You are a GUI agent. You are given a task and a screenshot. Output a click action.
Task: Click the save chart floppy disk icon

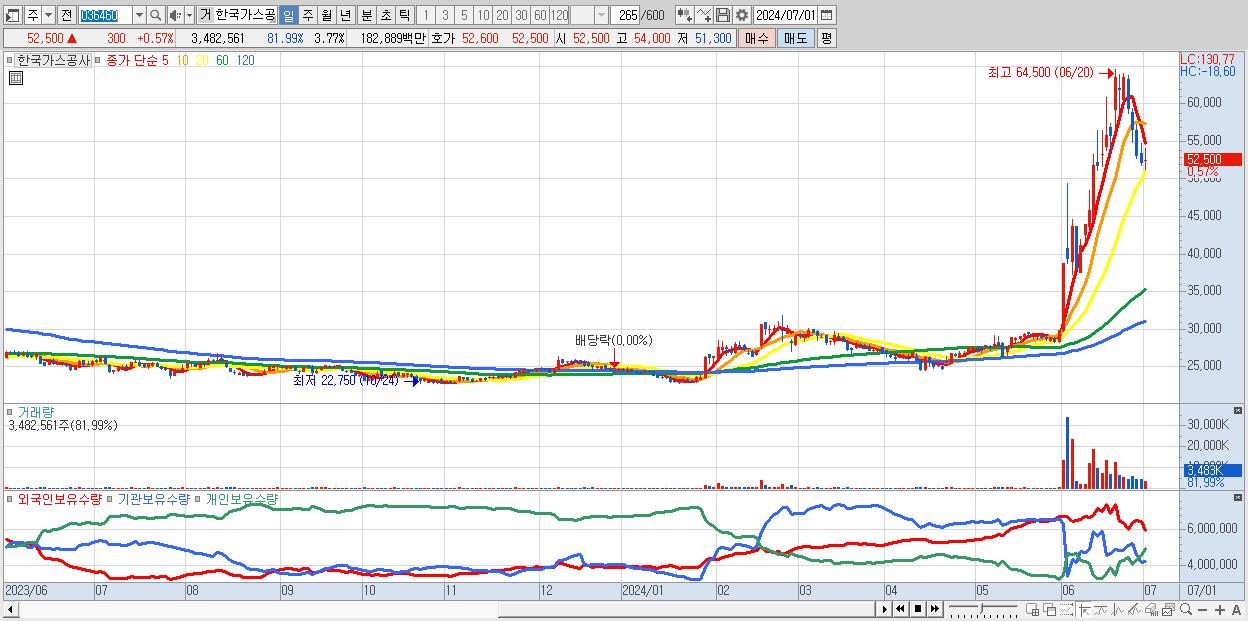point(722,15)
